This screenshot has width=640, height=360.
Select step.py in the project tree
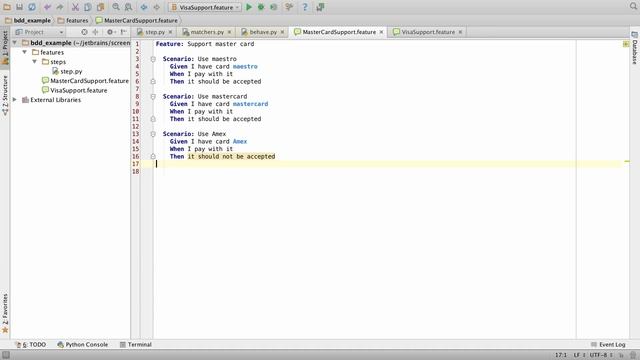[67, 71]
